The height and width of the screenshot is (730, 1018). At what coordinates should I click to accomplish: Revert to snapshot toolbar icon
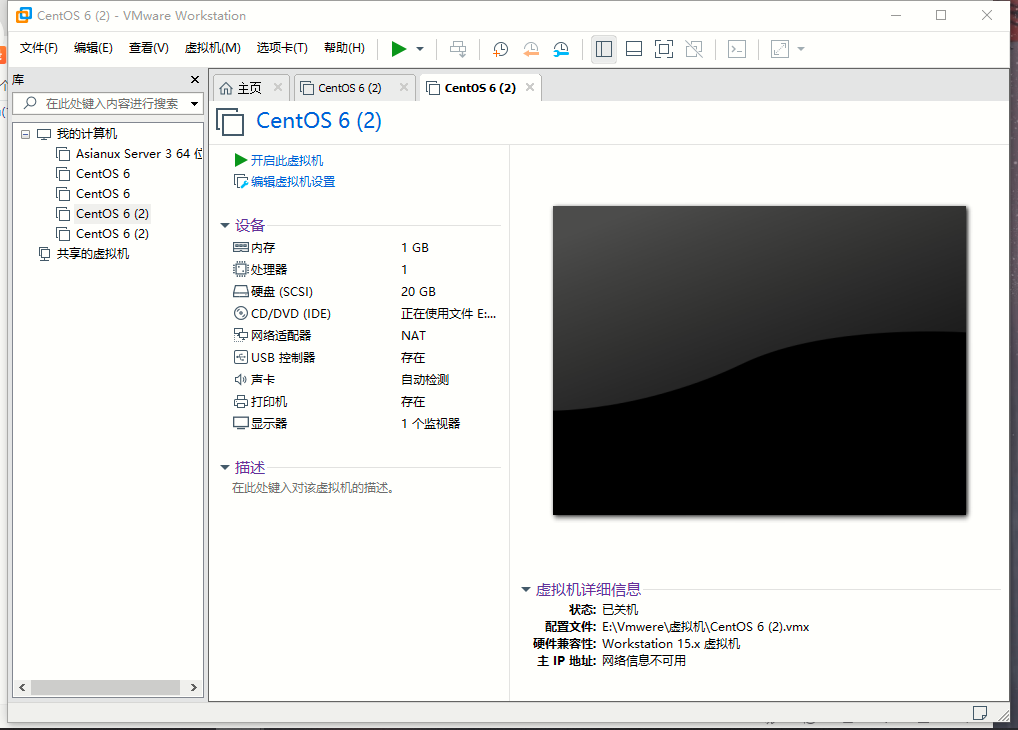pyautogui.click(x=530, y=49)
